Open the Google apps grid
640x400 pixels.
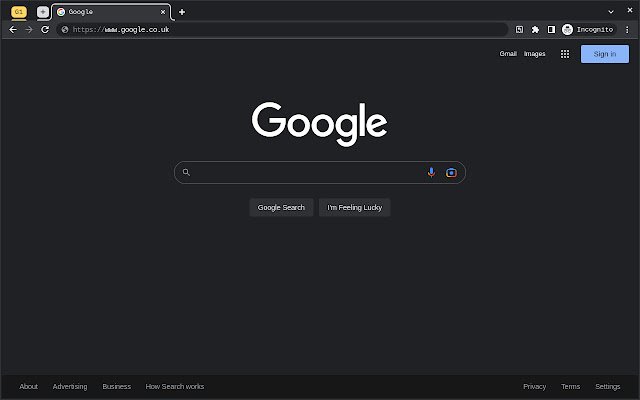point(565,54)
